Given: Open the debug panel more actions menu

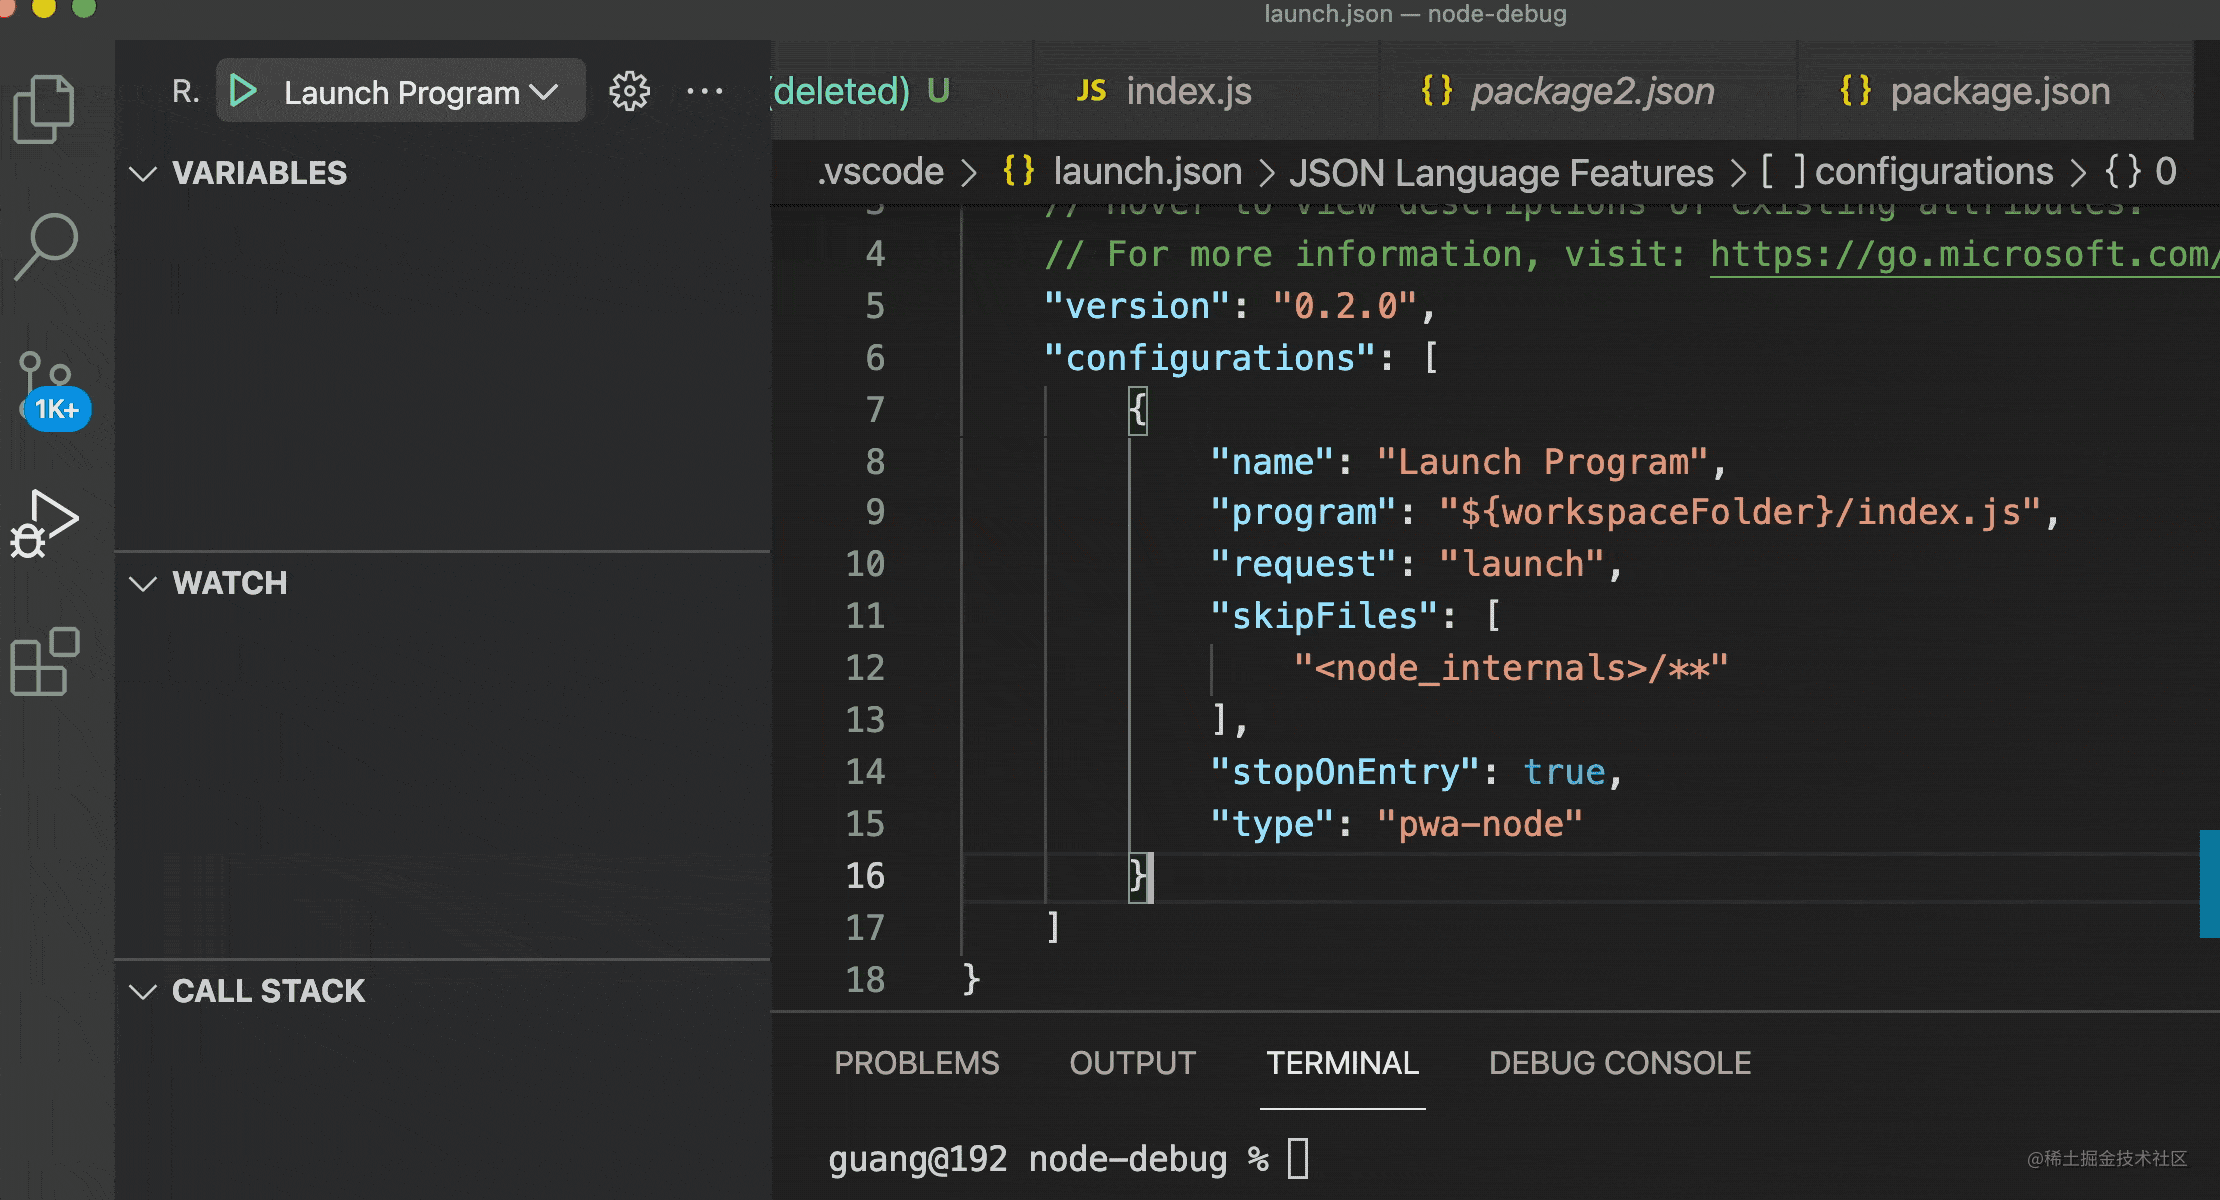Looking at the screenshot, I should [705, 91].
